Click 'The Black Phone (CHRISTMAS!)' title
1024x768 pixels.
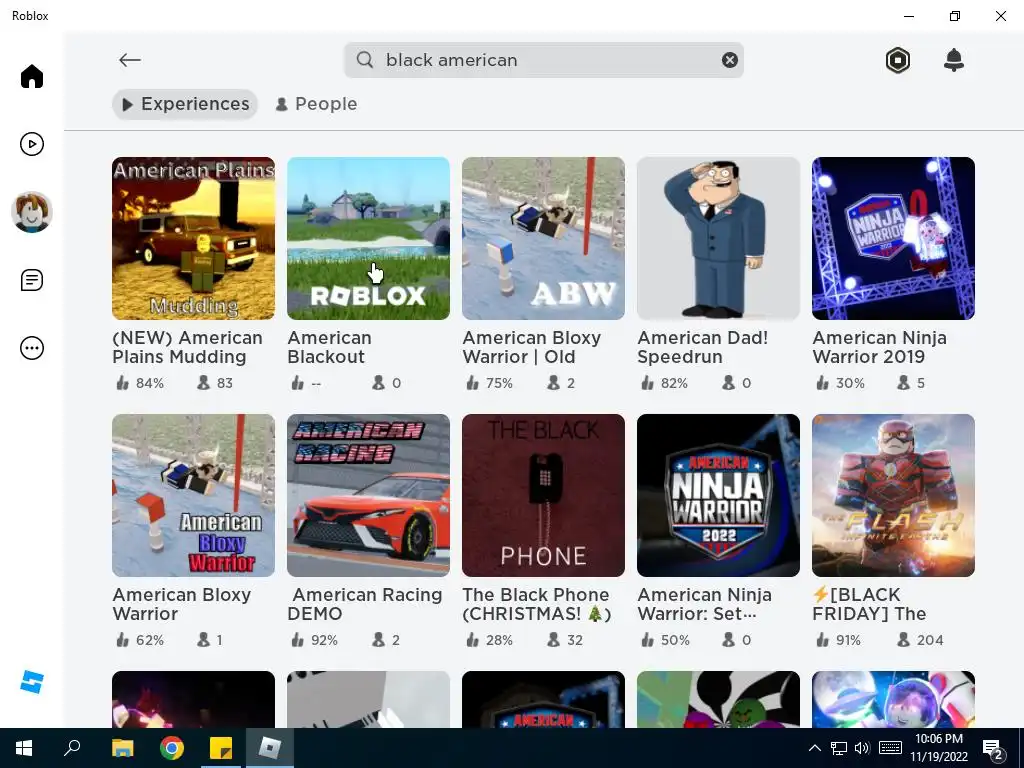537,604
